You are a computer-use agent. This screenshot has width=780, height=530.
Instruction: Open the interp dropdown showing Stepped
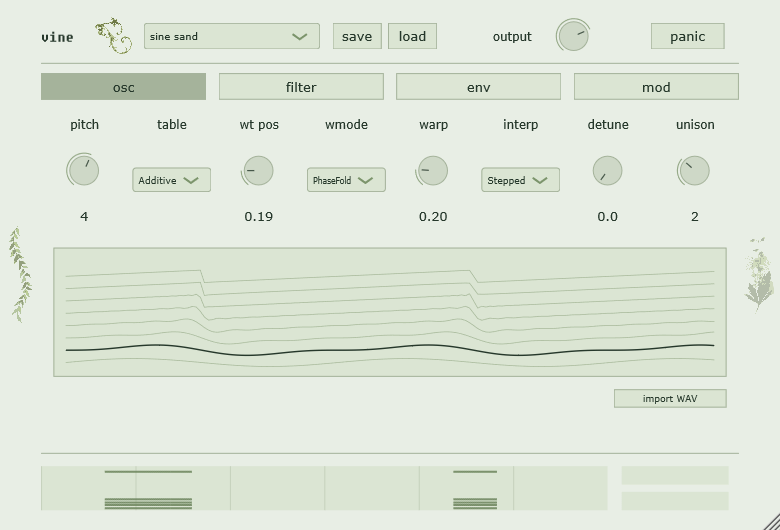coord(520,180)
